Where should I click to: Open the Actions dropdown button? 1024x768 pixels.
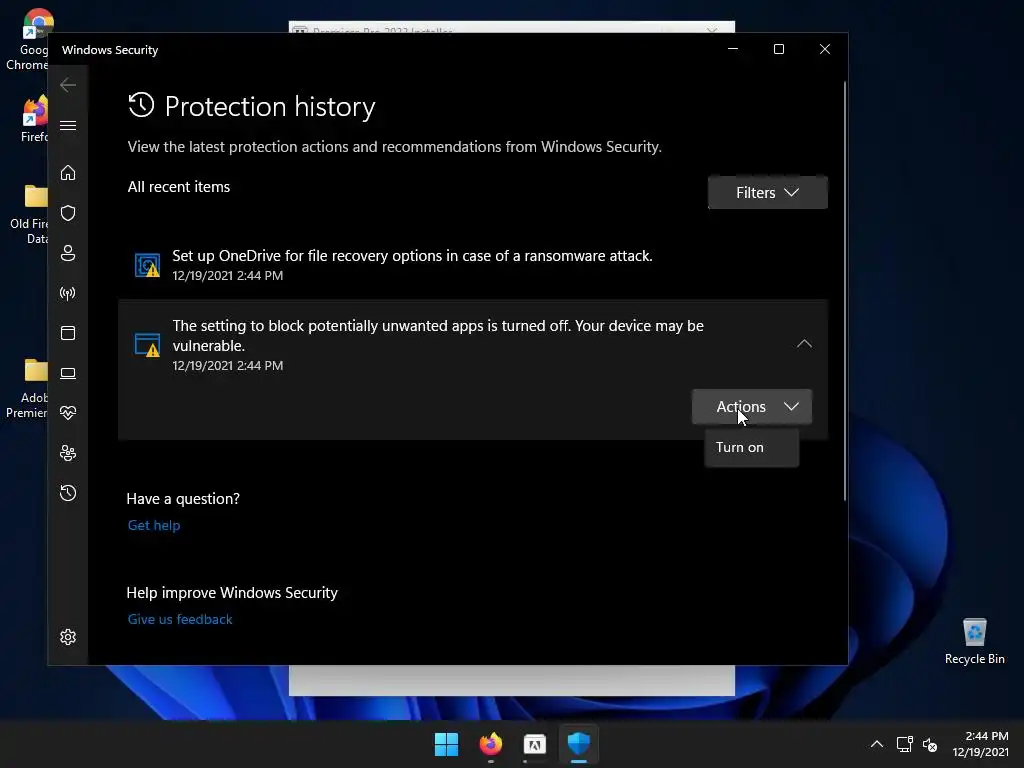(752, 406)
